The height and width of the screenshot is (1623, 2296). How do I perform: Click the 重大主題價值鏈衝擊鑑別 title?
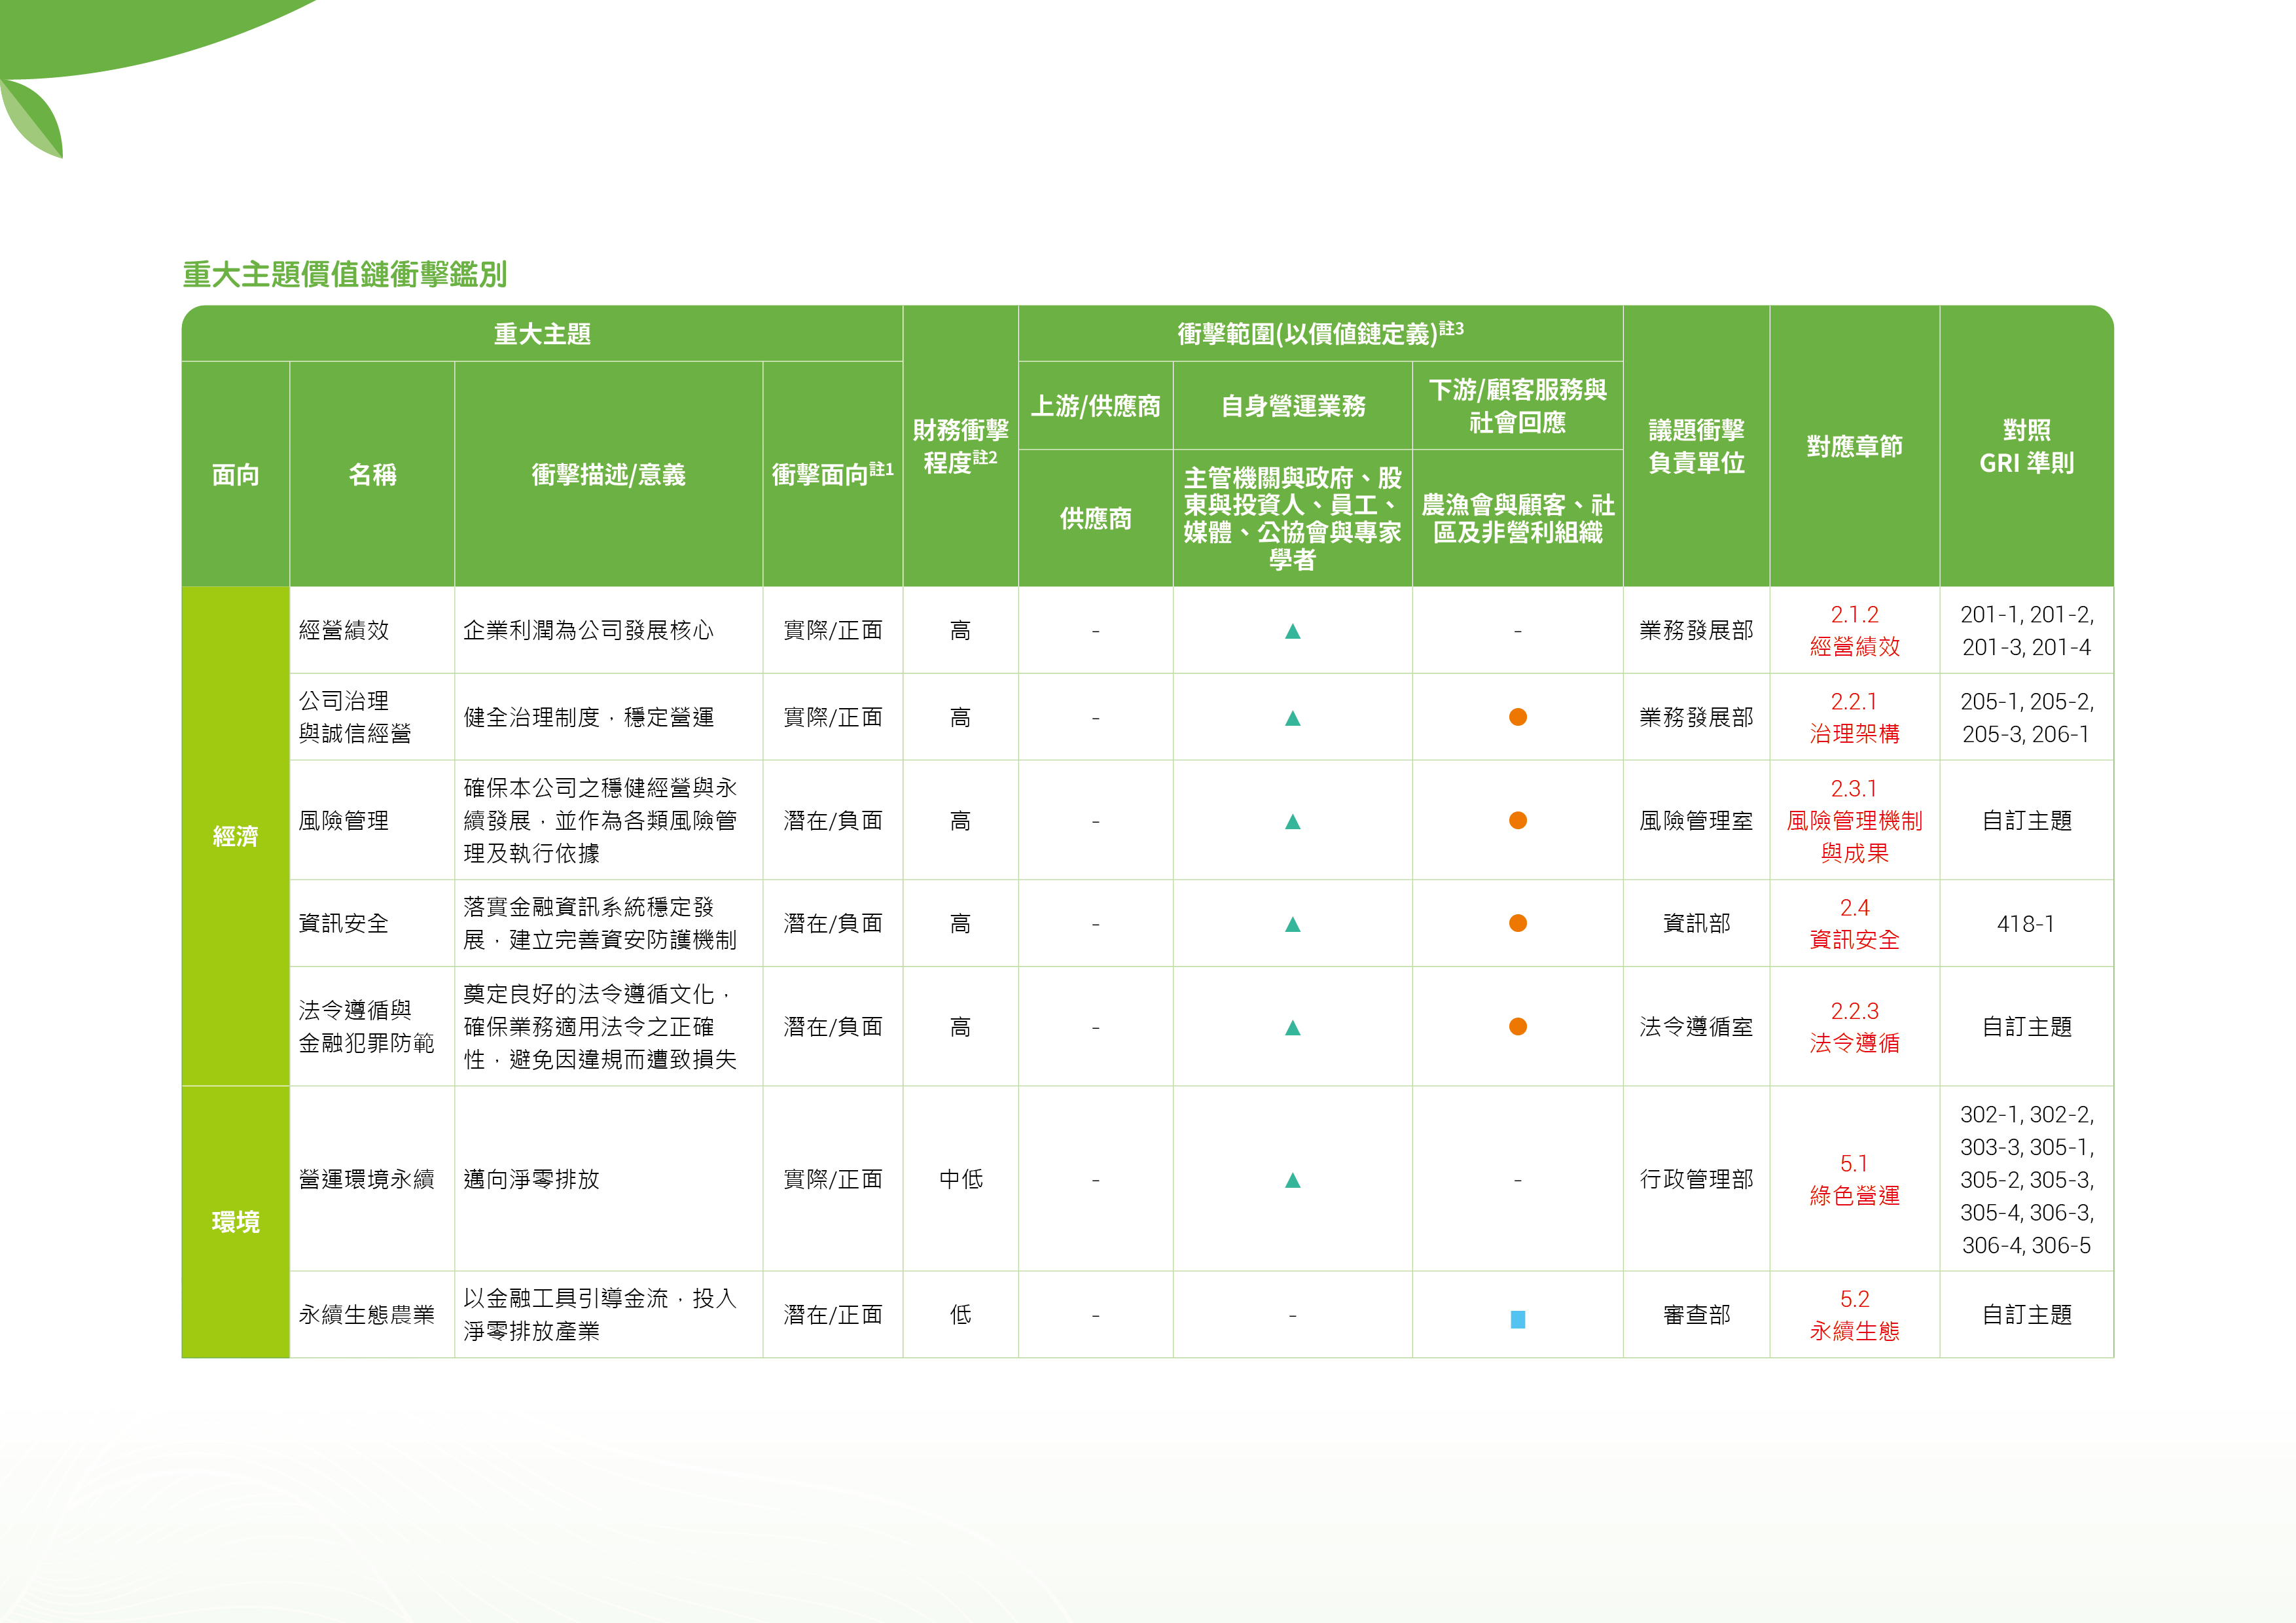tap(345, 274)
